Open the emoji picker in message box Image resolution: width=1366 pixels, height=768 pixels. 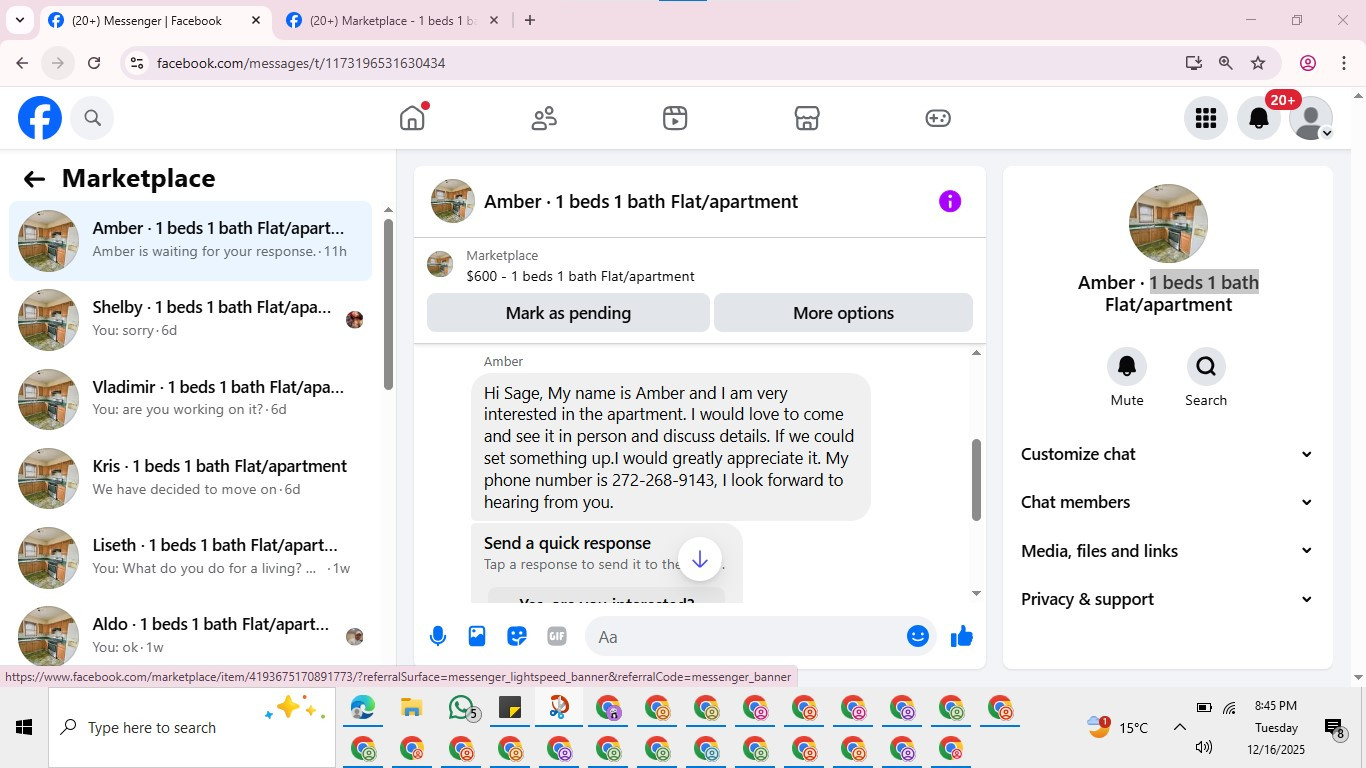click(918, 636)
